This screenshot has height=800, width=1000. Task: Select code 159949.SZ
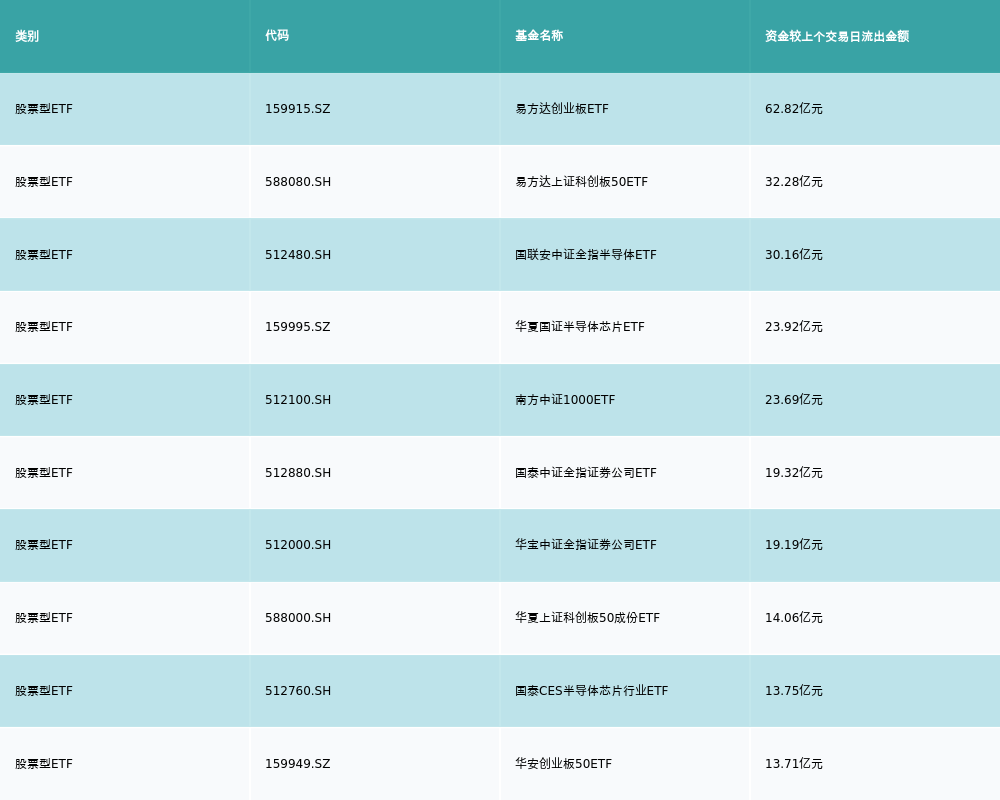298,764
